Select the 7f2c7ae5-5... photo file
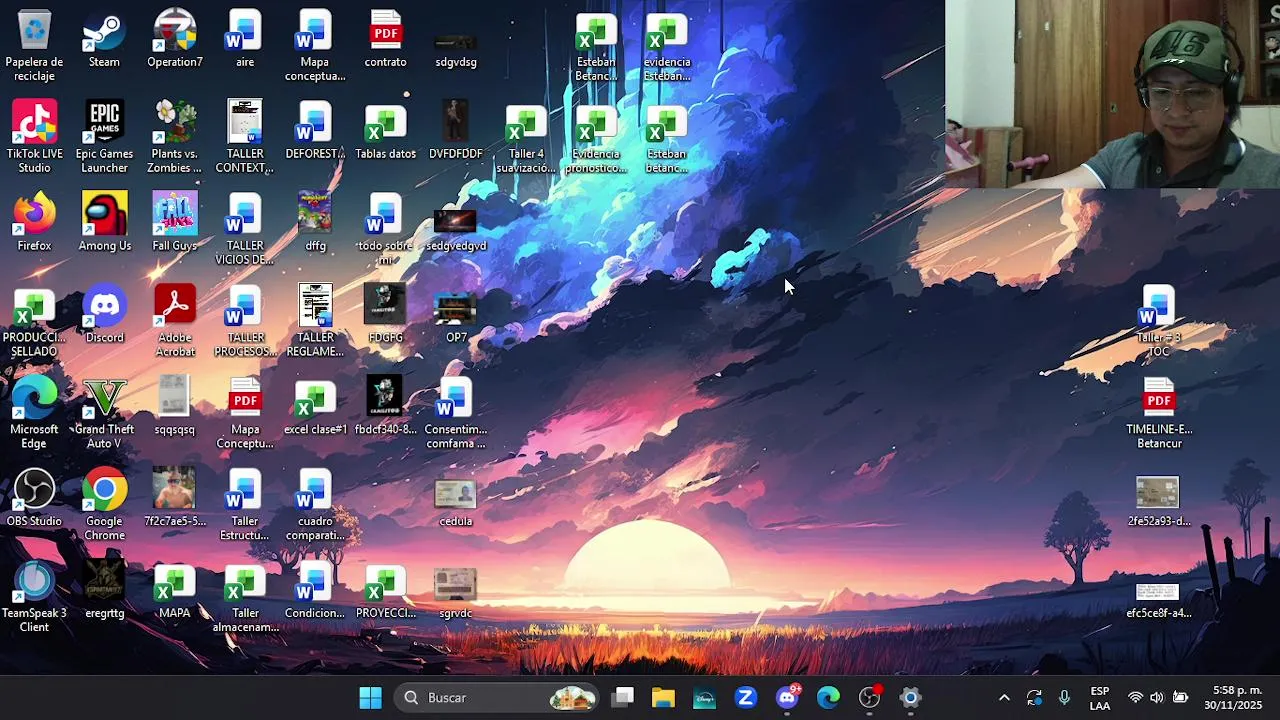The width and height of the screenshot is (1280, 720). [x=175, y=498]
